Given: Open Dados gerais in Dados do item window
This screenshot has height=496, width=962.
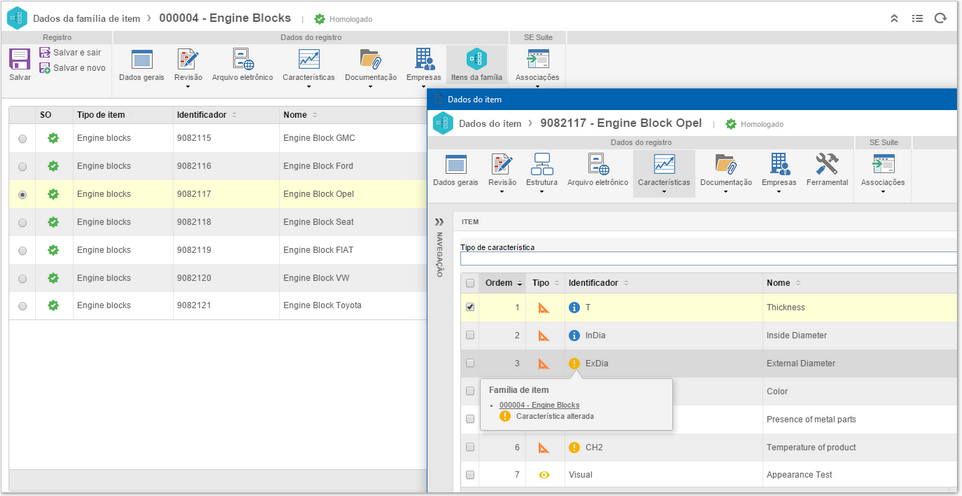Looking at the screenshot, I should (456, 170).
